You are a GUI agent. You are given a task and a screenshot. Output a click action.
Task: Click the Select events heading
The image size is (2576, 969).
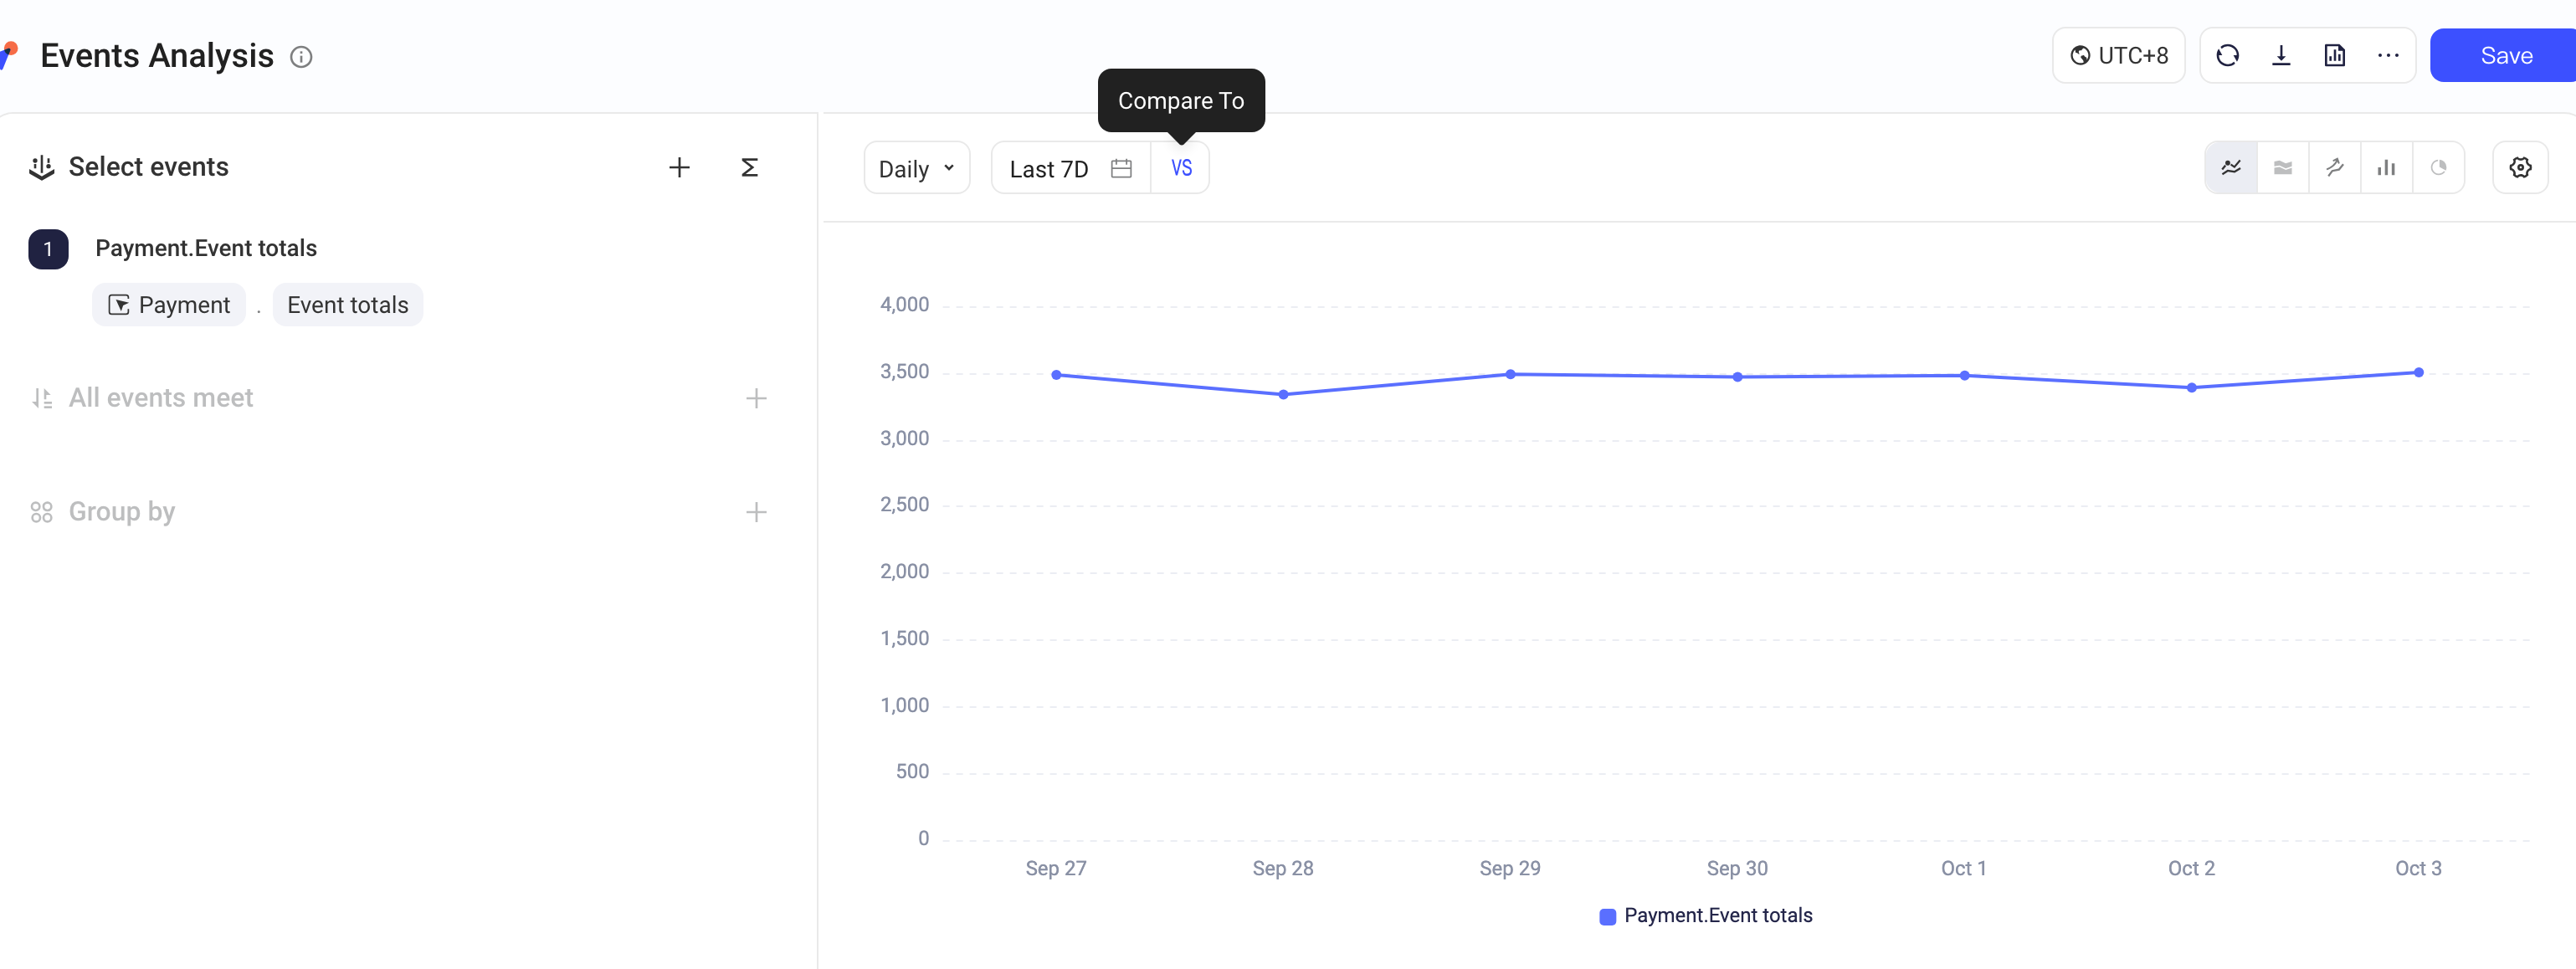tap(148, 167)
